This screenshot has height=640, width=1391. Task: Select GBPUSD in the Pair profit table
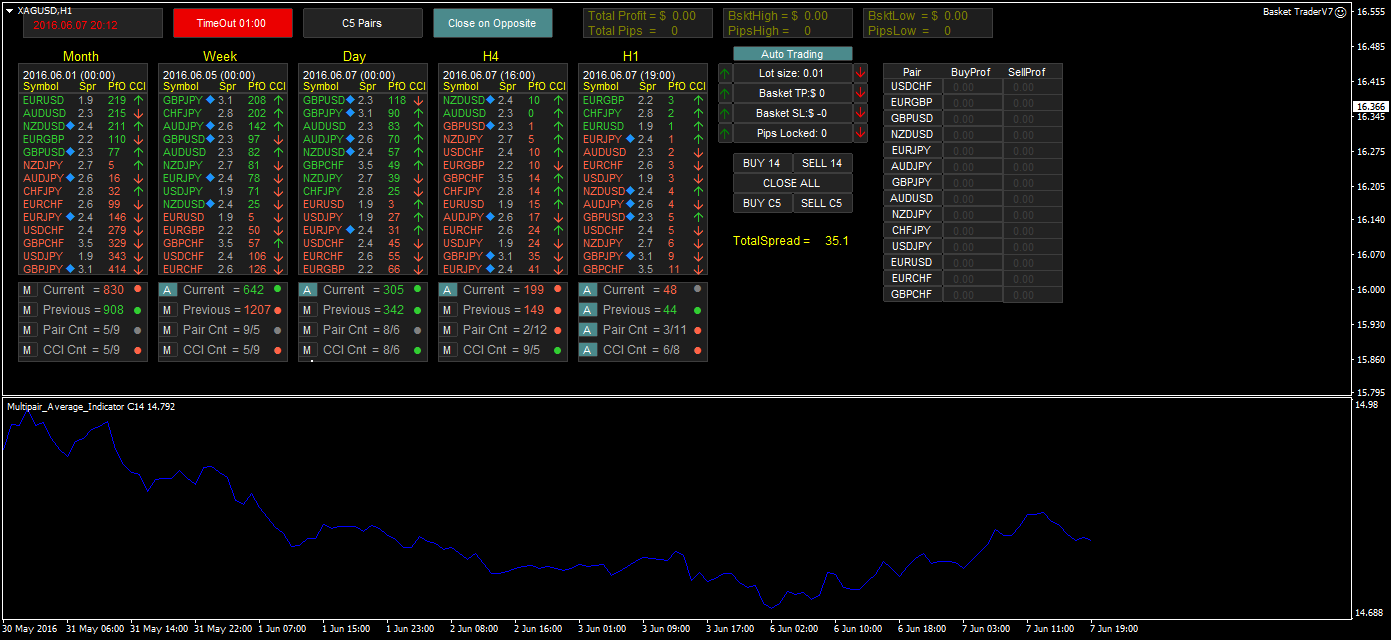(x=912, y=119)
